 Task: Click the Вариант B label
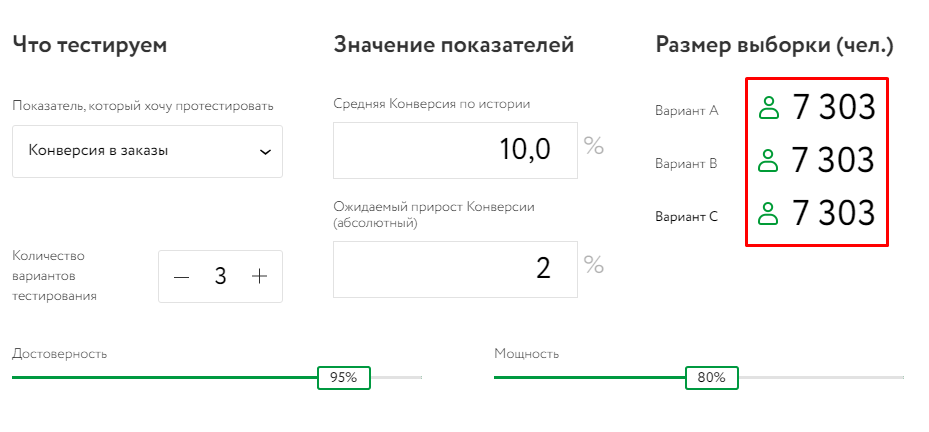click(x=686, y=163)
